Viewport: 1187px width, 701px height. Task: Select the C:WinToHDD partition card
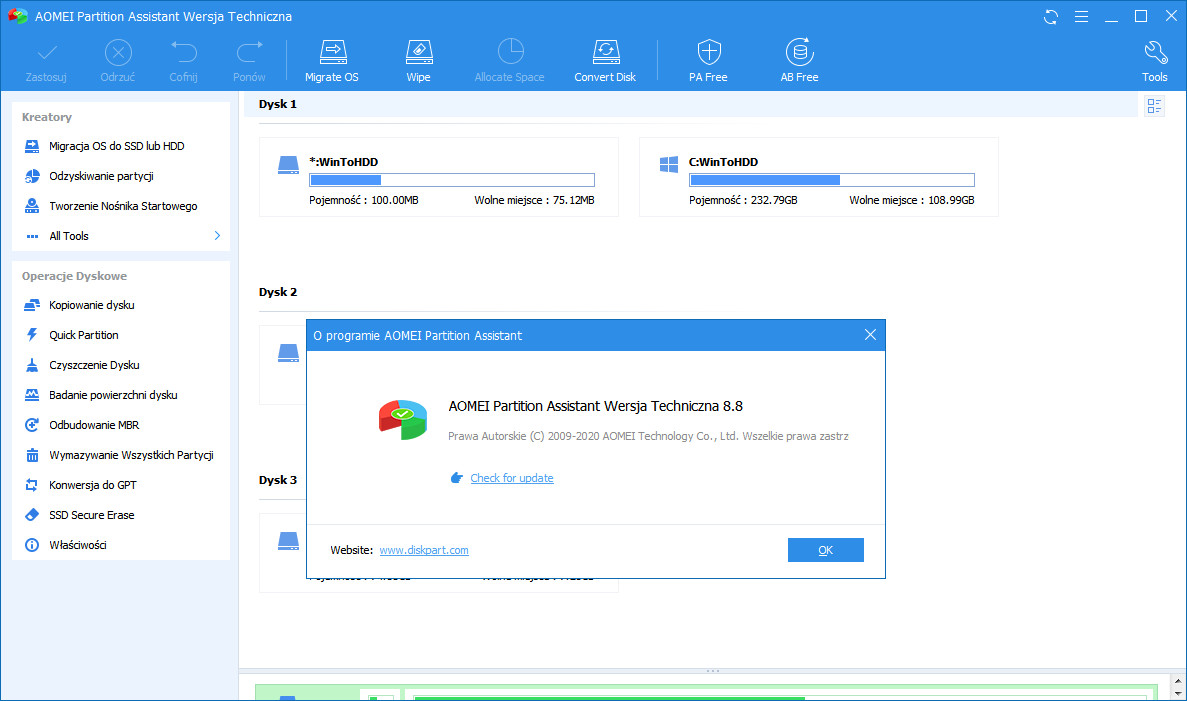[819, 177]
